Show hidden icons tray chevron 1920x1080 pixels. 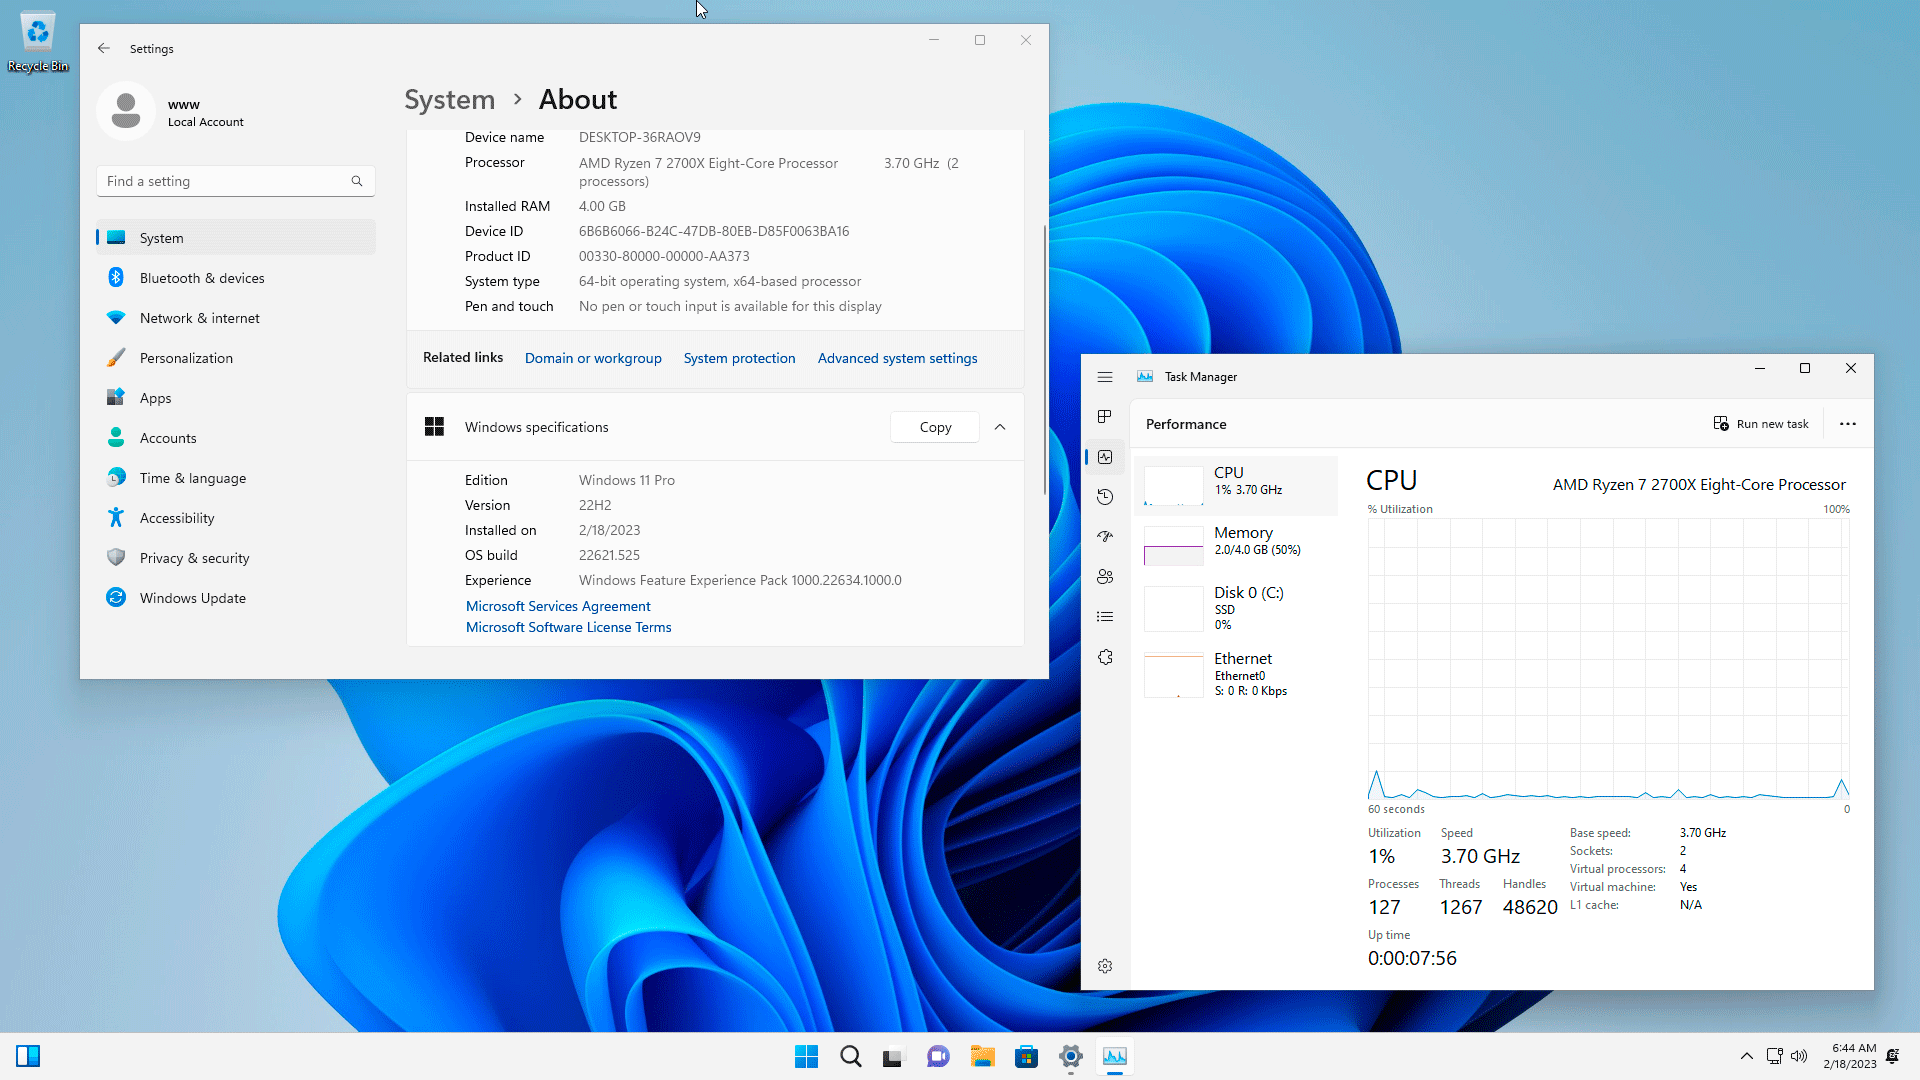[1746, 1056]
